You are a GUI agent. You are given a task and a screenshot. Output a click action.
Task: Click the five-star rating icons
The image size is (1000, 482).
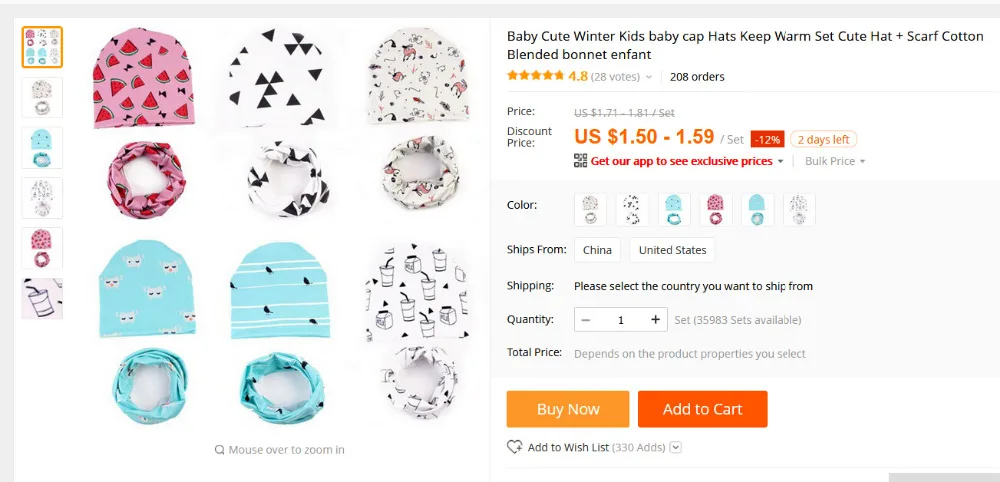point(535,76)
